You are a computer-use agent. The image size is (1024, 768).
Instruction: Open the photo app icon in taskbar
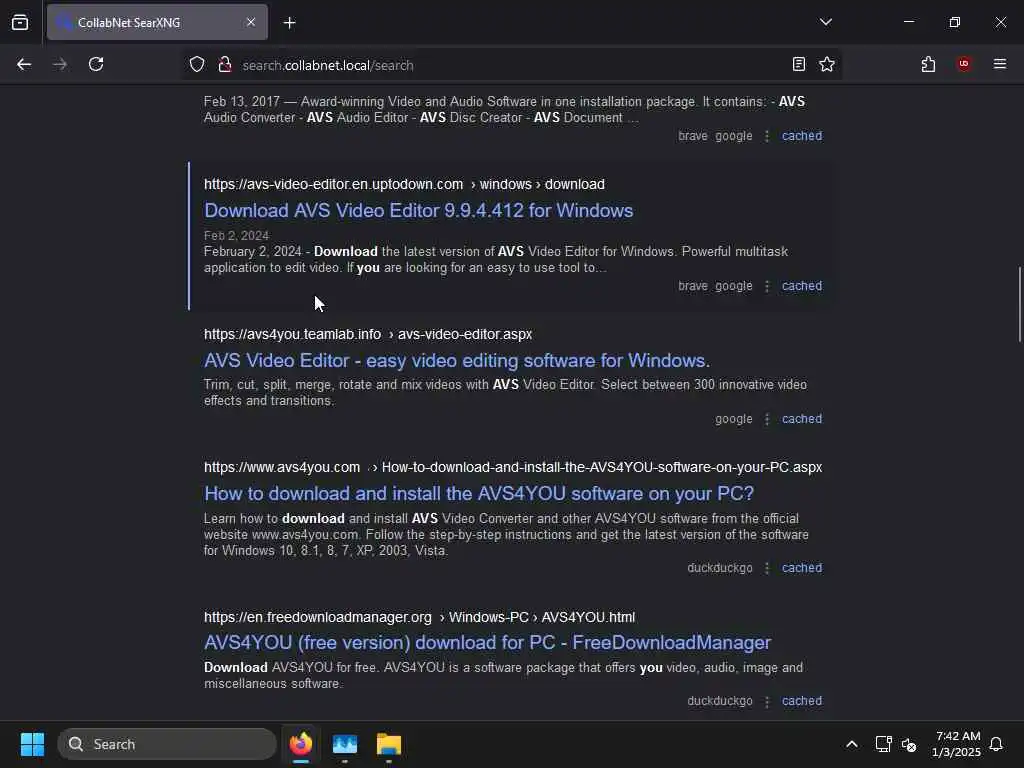(x=345, y=744)
